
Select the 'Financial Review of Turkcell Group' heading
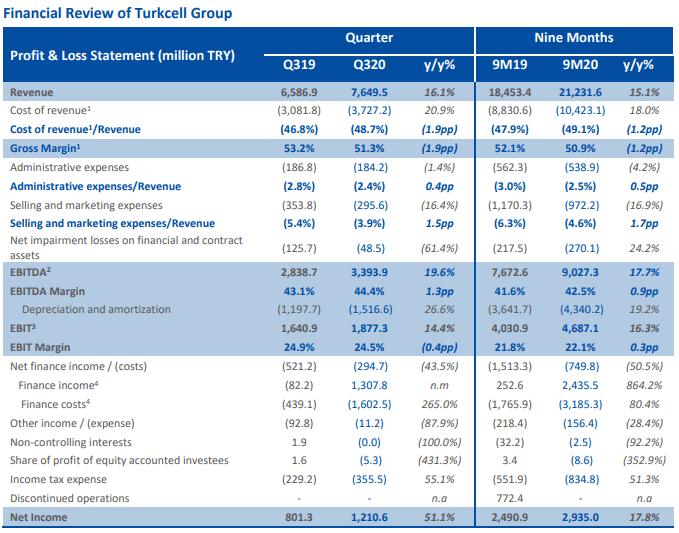click(117, 13)
